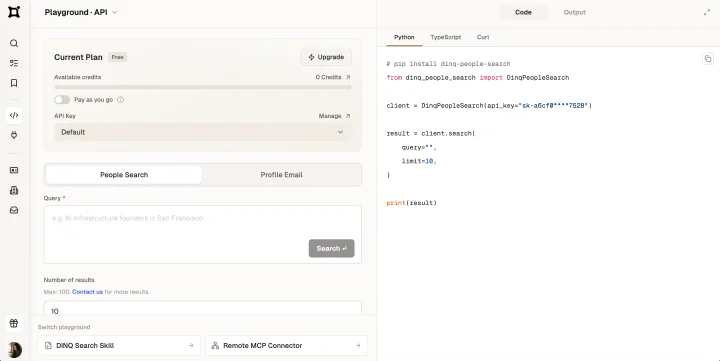This screenshot has height=361, width=720.
Task: Focus the Query text area
Action: (x=202, y=234)
